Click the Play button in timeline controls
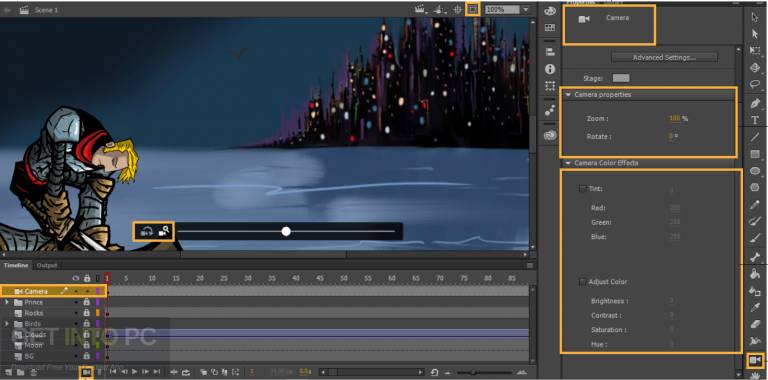Screen dimensions: 768x380 tap(135, 372)
